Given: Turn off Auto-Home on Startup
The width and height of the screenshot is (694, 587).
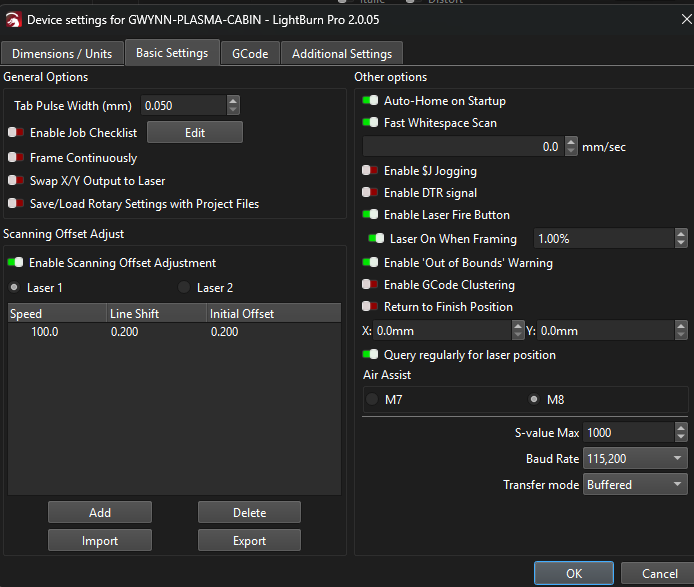Looking at the screenshot, I should (370, 101).
